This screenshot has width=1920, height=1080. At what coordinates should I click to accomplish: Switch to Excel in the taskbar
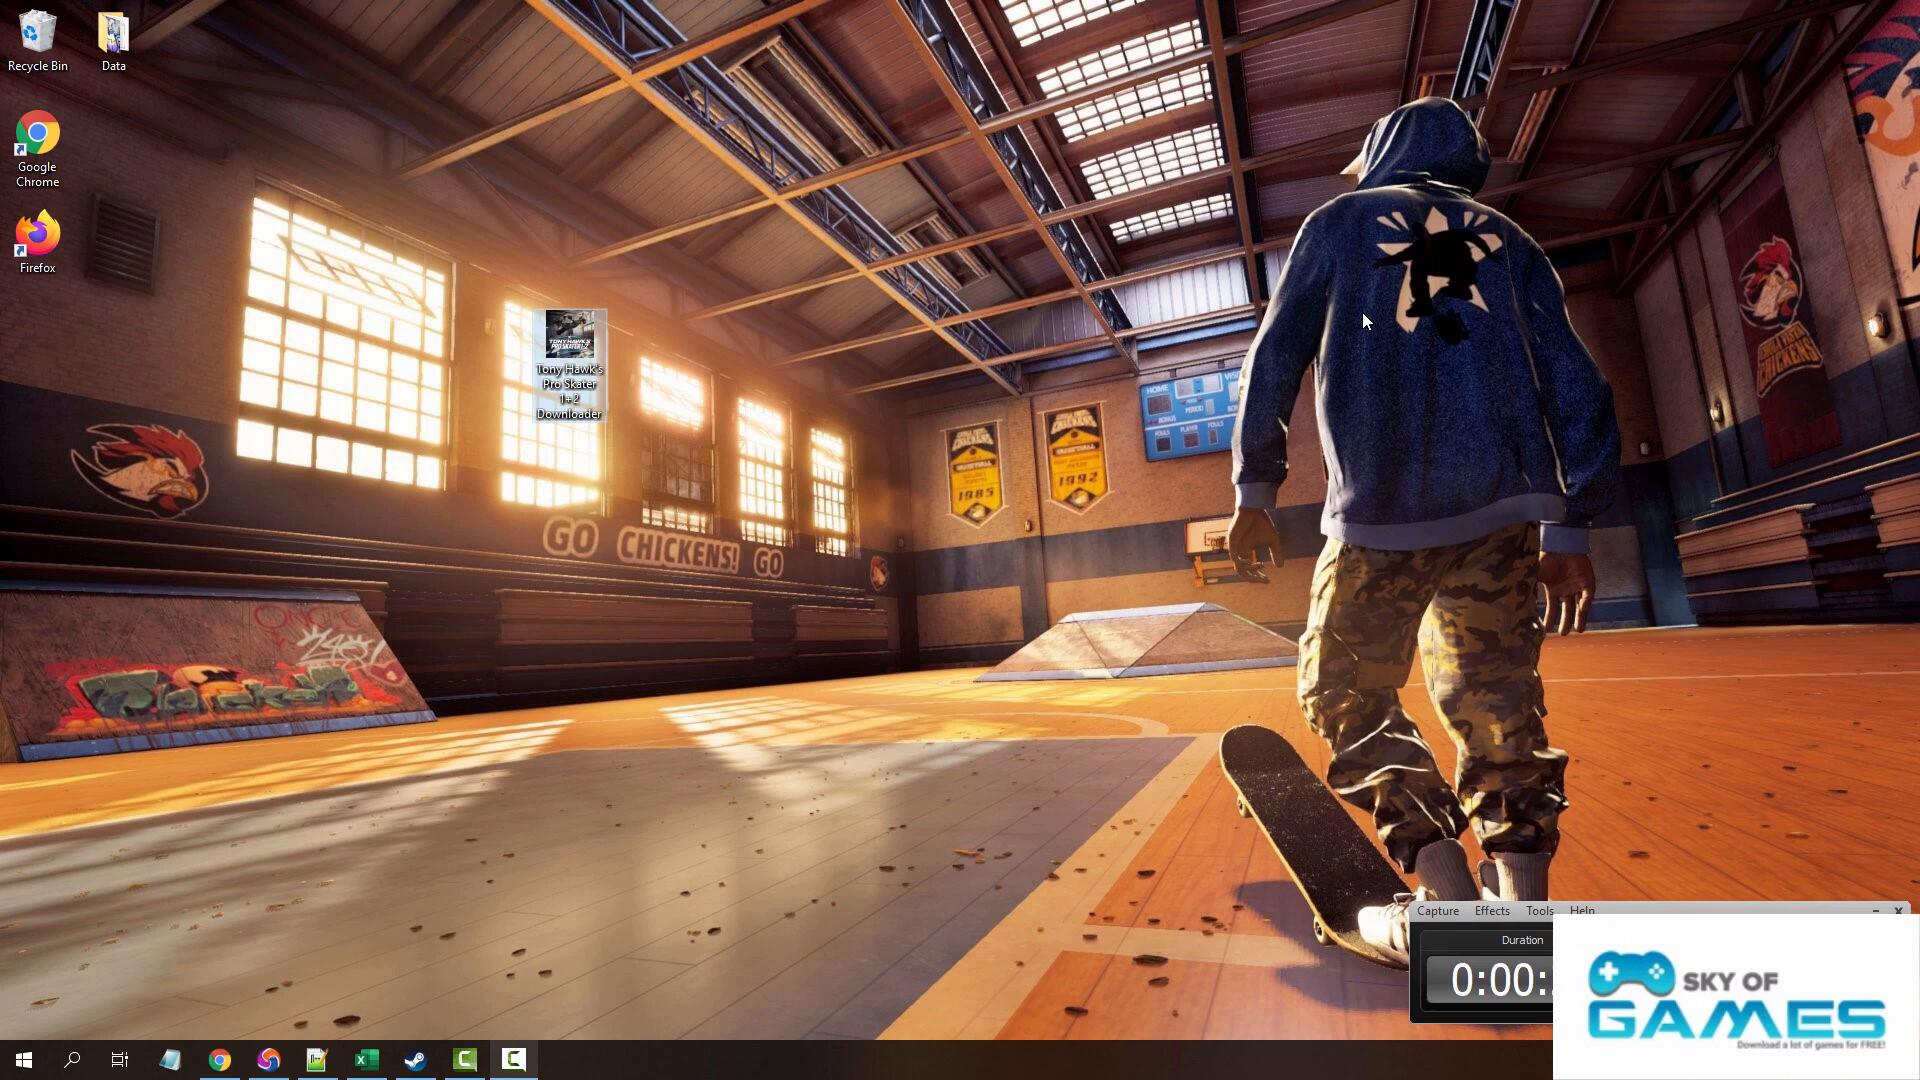[366, 1060]
